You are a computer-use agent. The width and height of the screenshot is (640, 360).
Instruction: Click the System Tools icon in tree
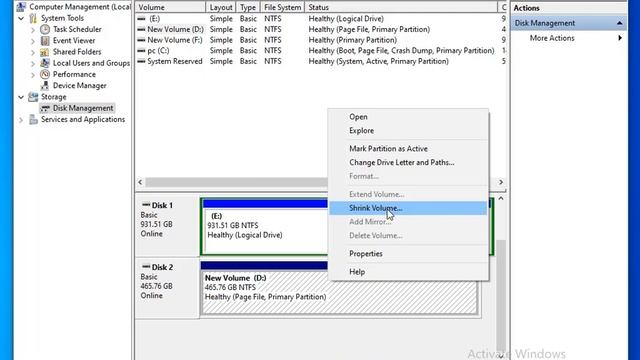(33, 18)
